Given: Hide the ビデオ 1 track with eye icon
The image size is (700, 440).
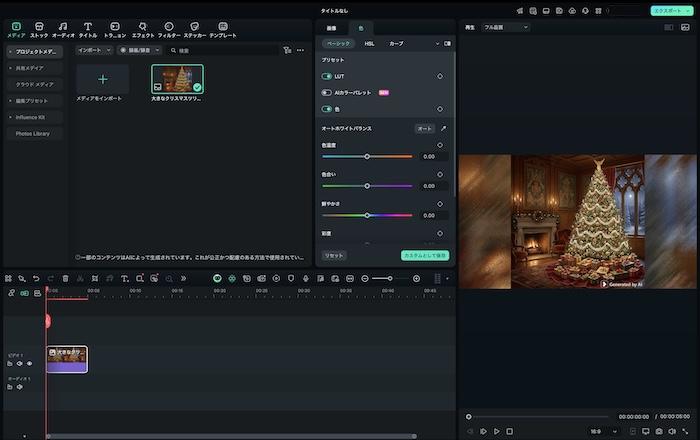Looking at the screenshot, I should (29, 364).
